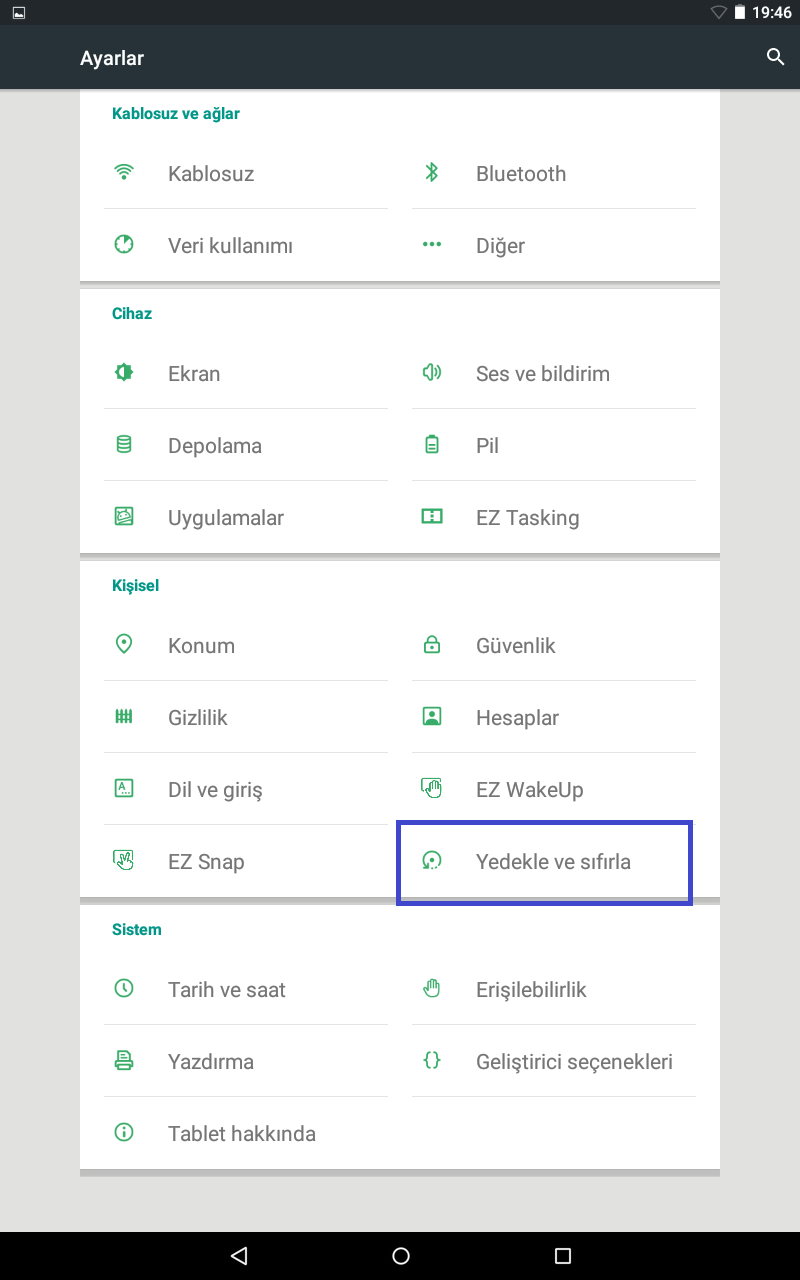The image size is (800, 1280).
Task: Open Geliştirici seçenekleri developer options
Action: 574,1062
